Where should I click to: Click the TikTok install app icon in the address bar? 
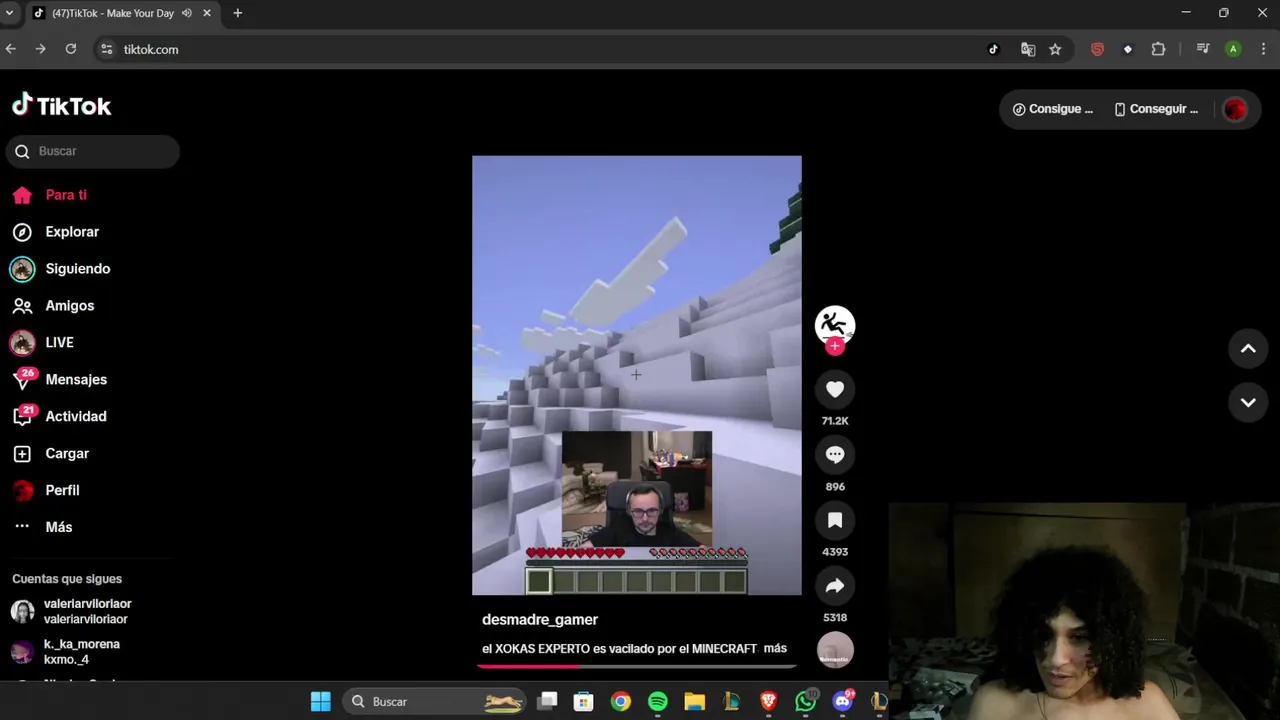pyautogui.click(x=993, y=49)
